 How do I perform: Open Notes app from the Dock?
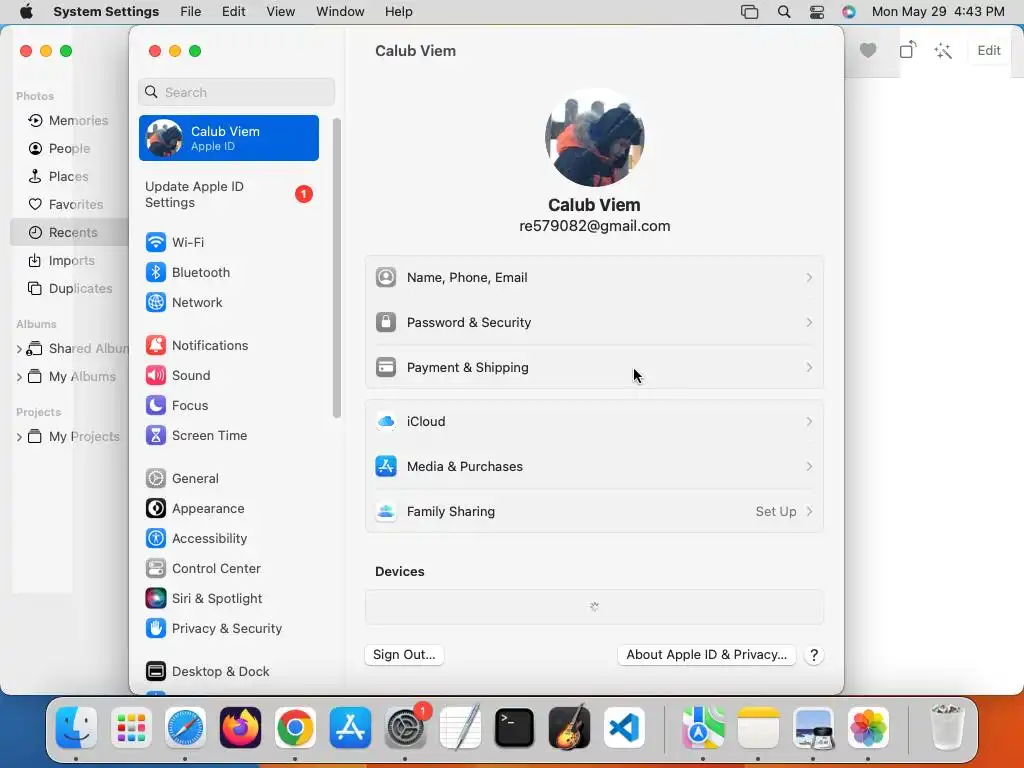pos(758,728)
